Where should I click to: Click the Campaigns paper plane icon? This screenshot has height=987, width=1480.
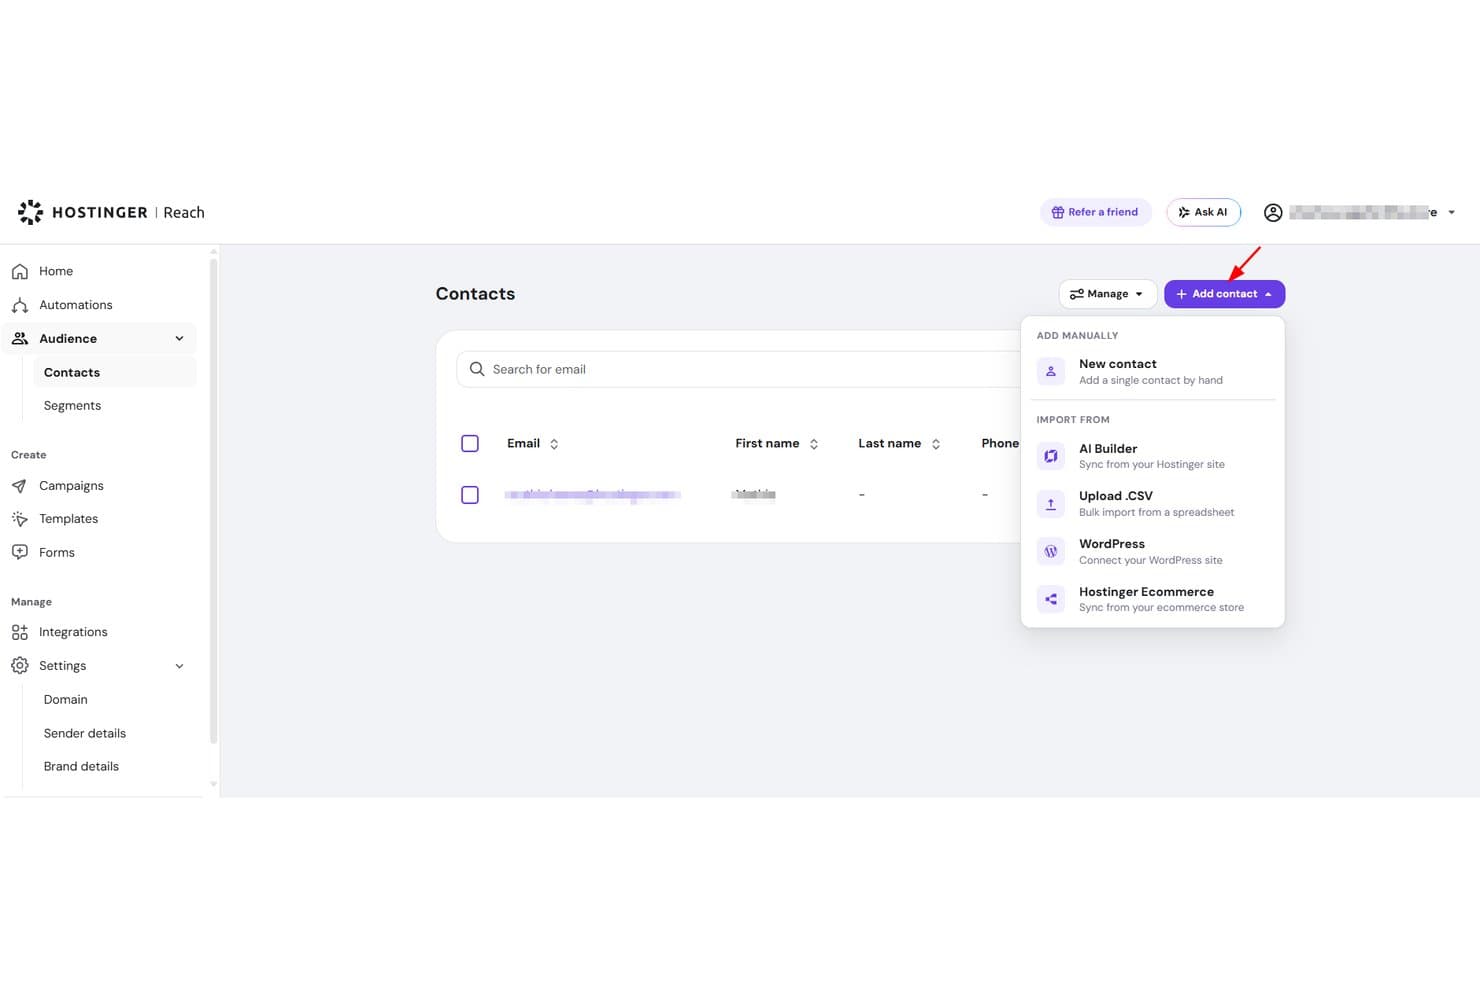coord(20,486)
